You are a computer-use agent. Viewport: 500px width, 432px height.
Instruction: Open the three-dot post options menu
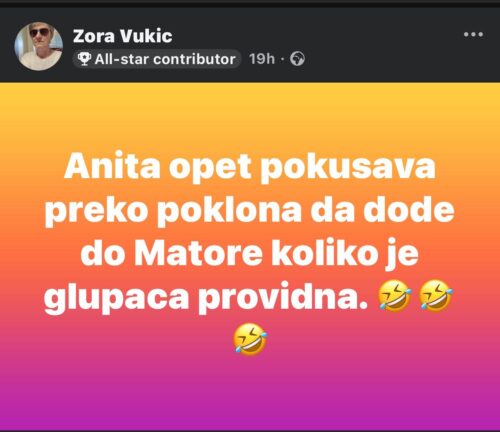pyautogui.click(x=473, y=34)
